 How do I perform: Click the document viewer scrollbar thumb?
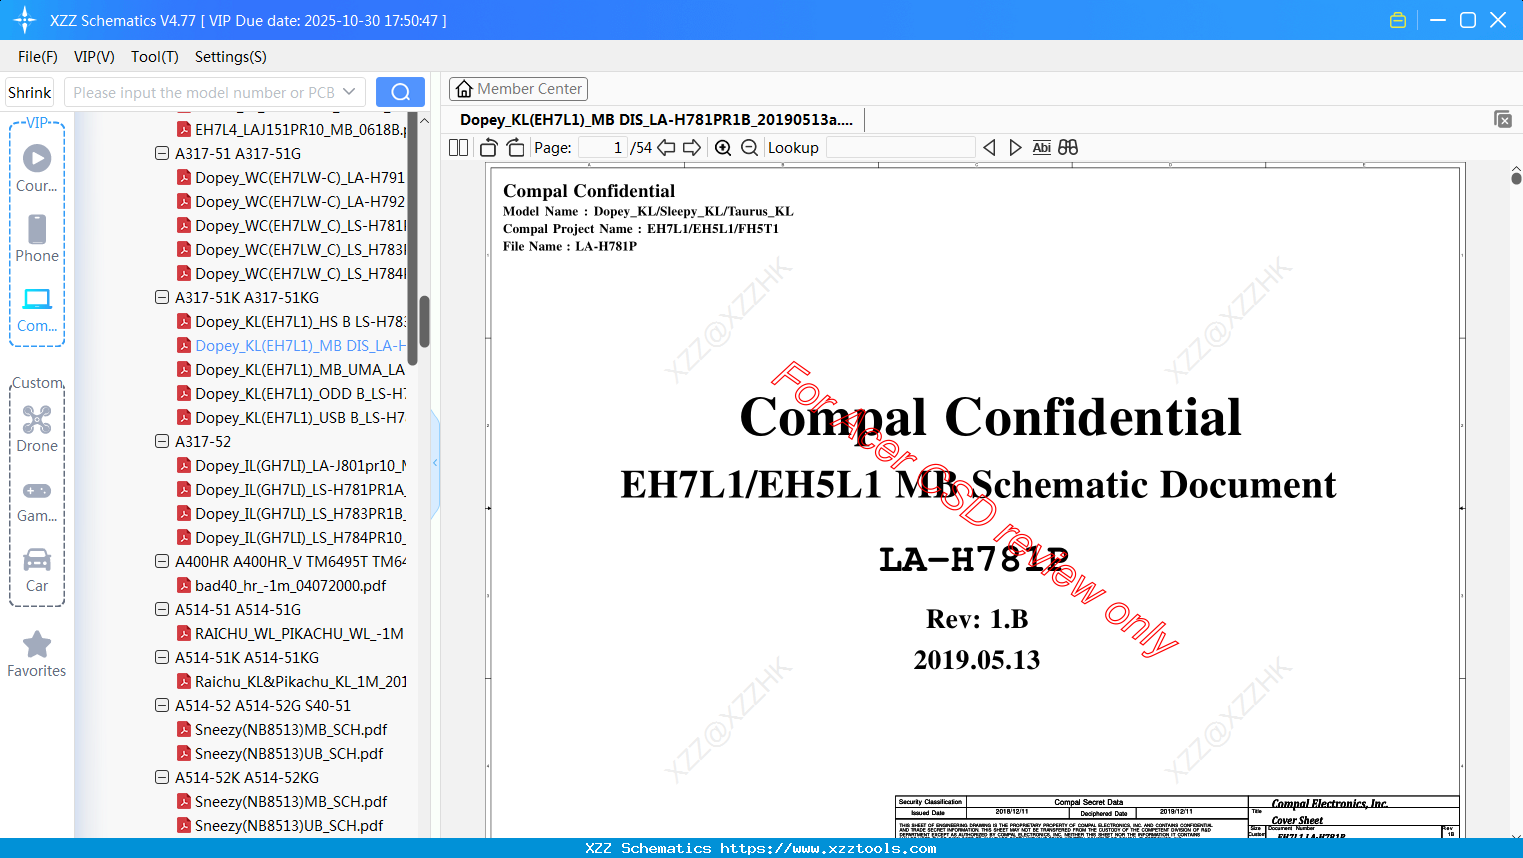[x=1516, y=178]
